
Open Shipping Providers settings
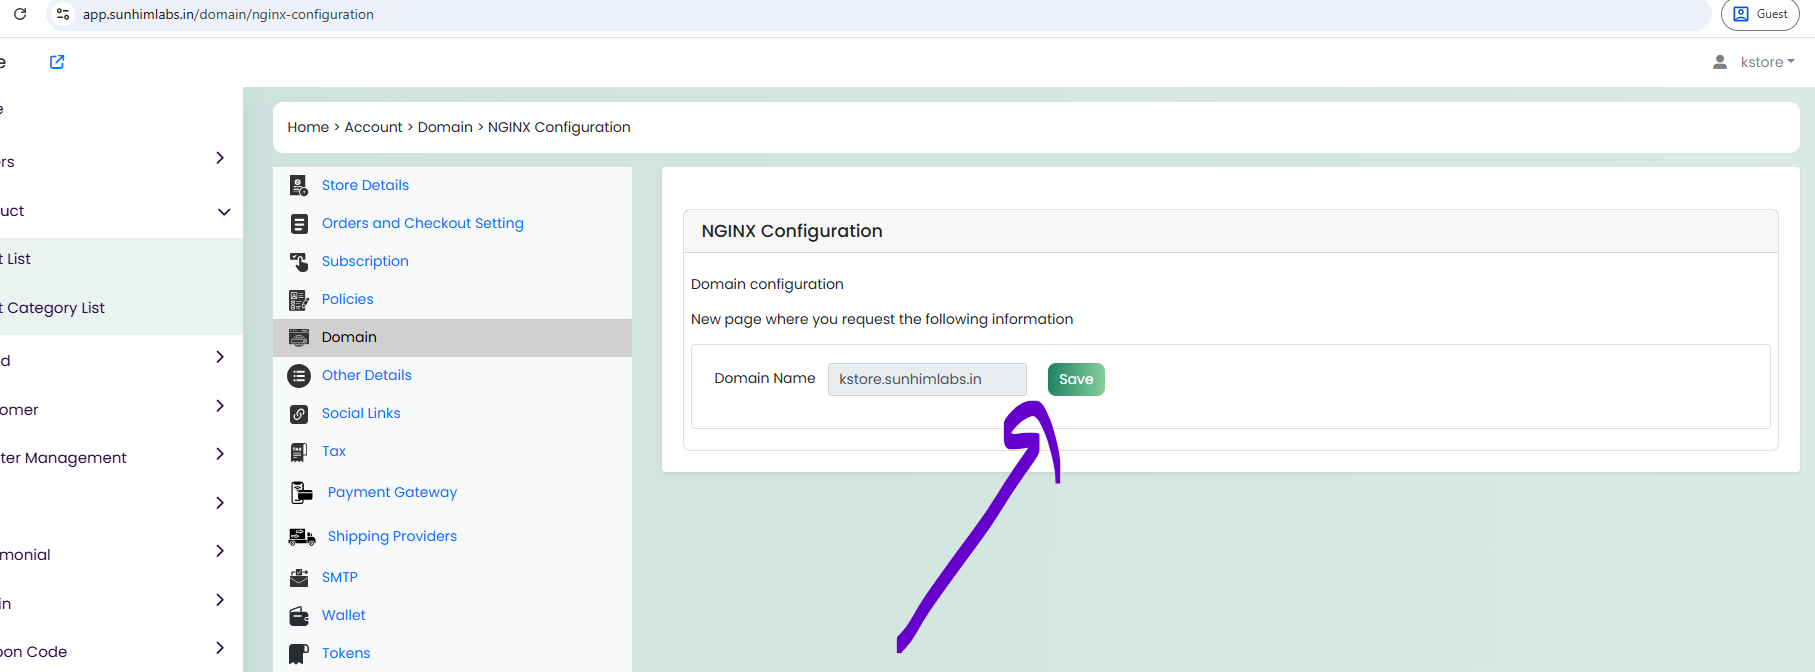click(x=392, y=536)
